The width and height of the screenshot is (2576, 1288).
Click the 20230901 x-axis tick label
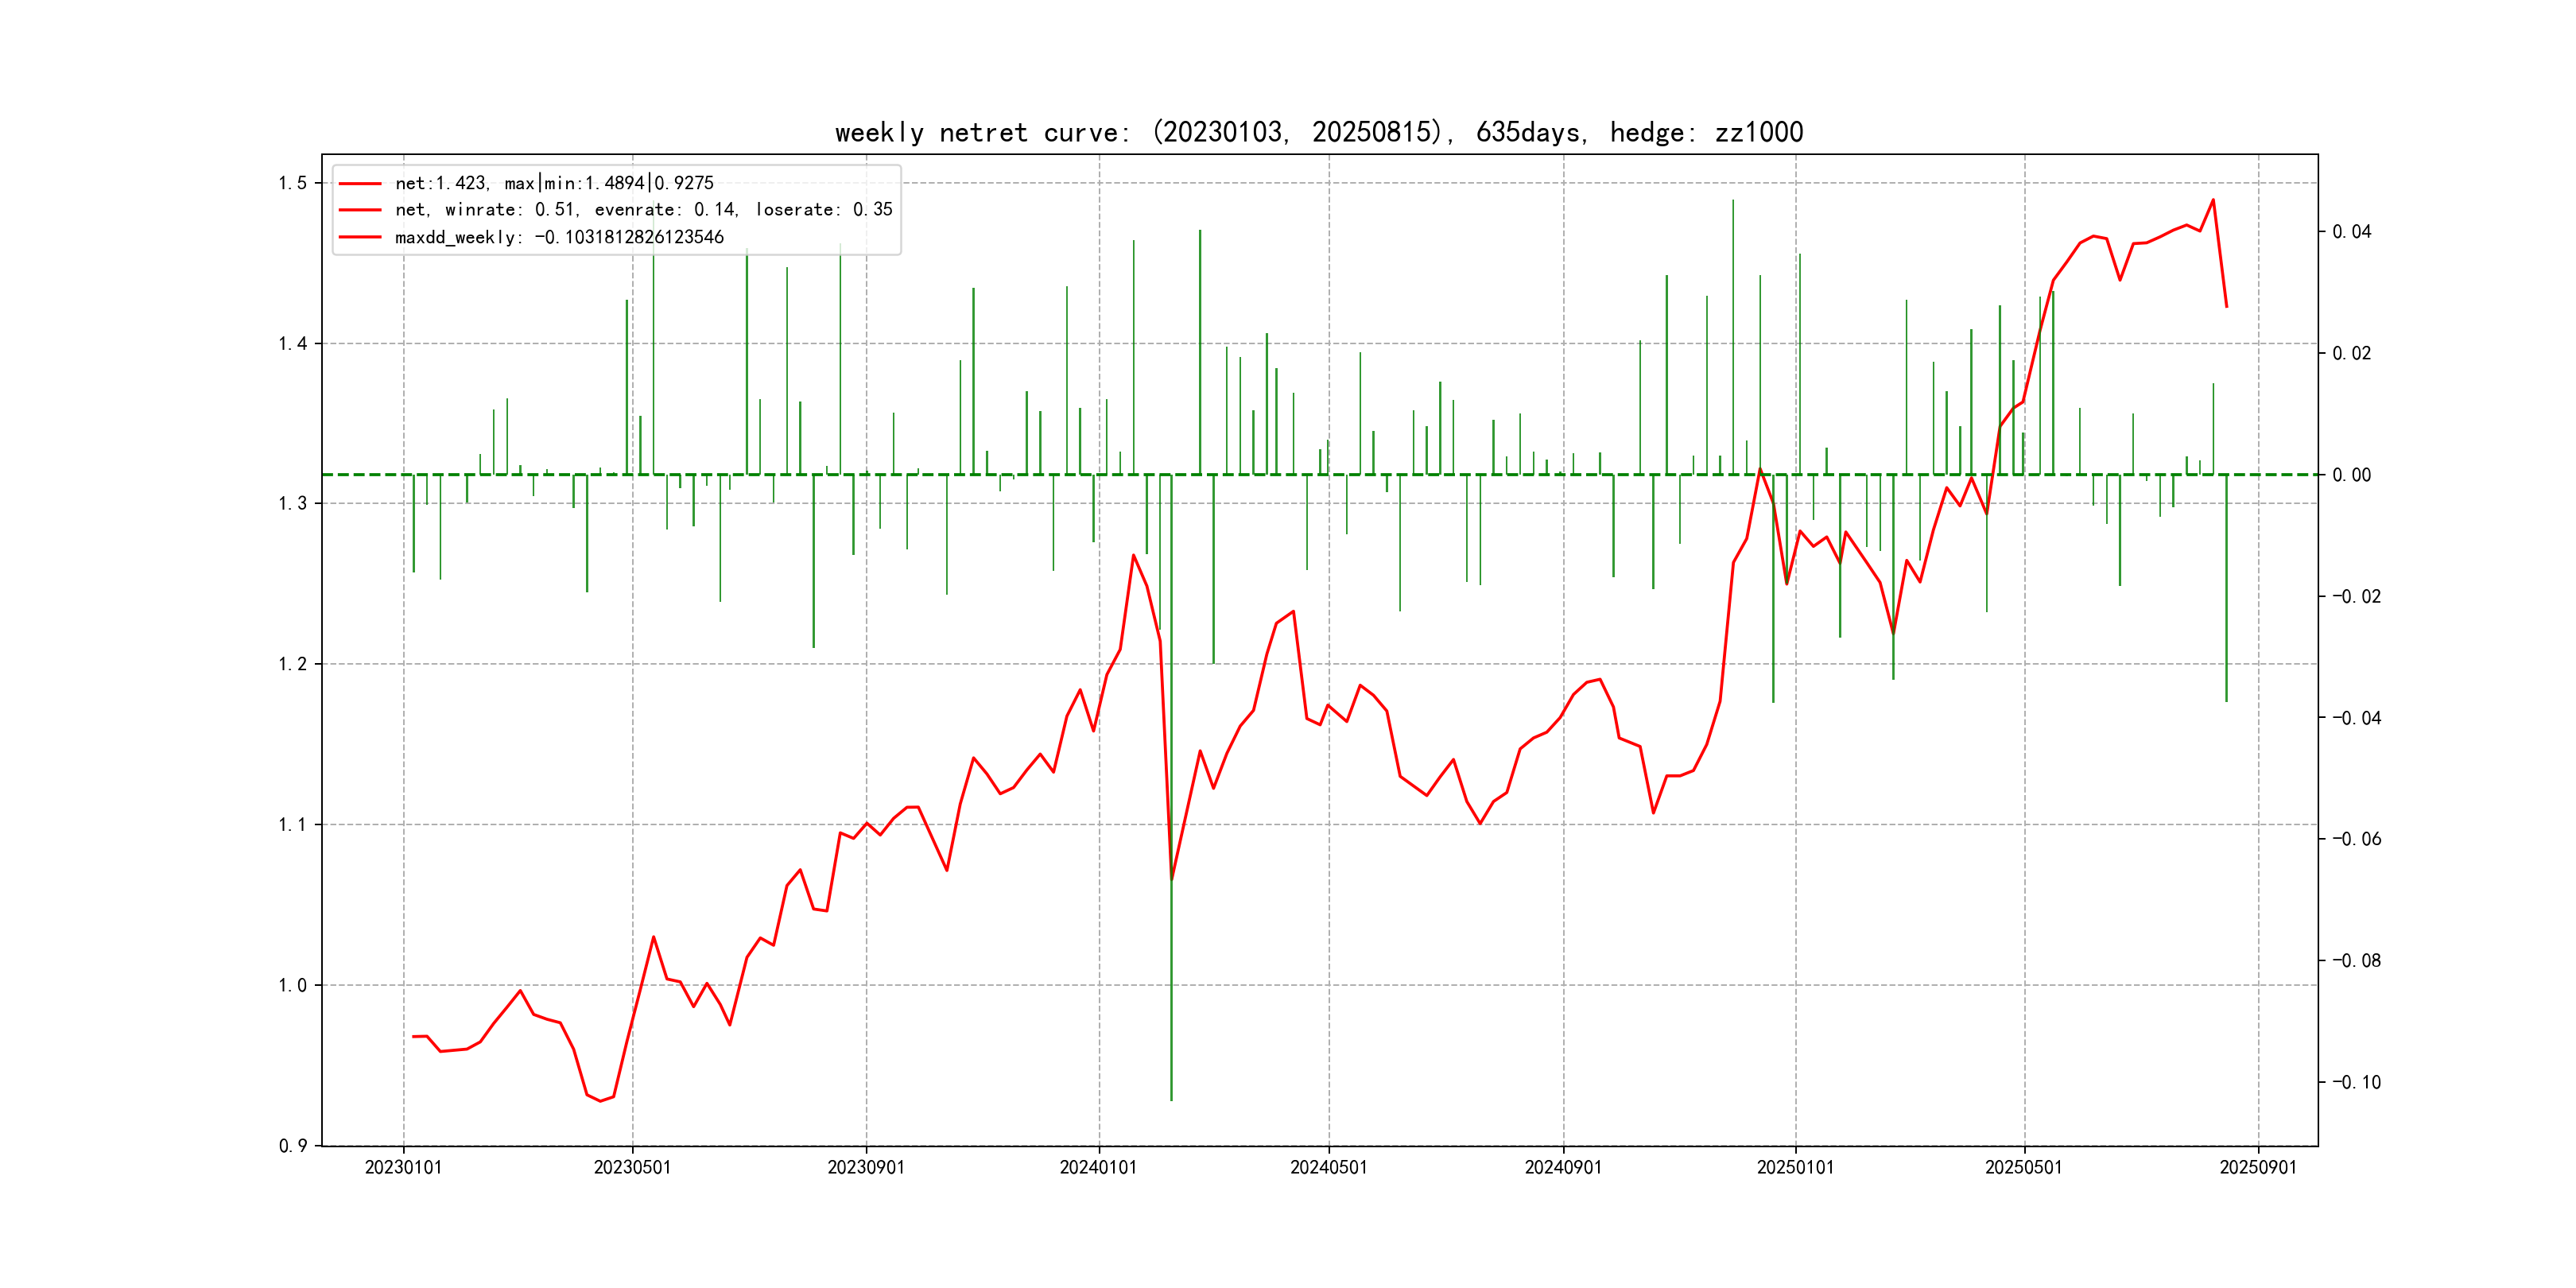(x=865, y=1167)
